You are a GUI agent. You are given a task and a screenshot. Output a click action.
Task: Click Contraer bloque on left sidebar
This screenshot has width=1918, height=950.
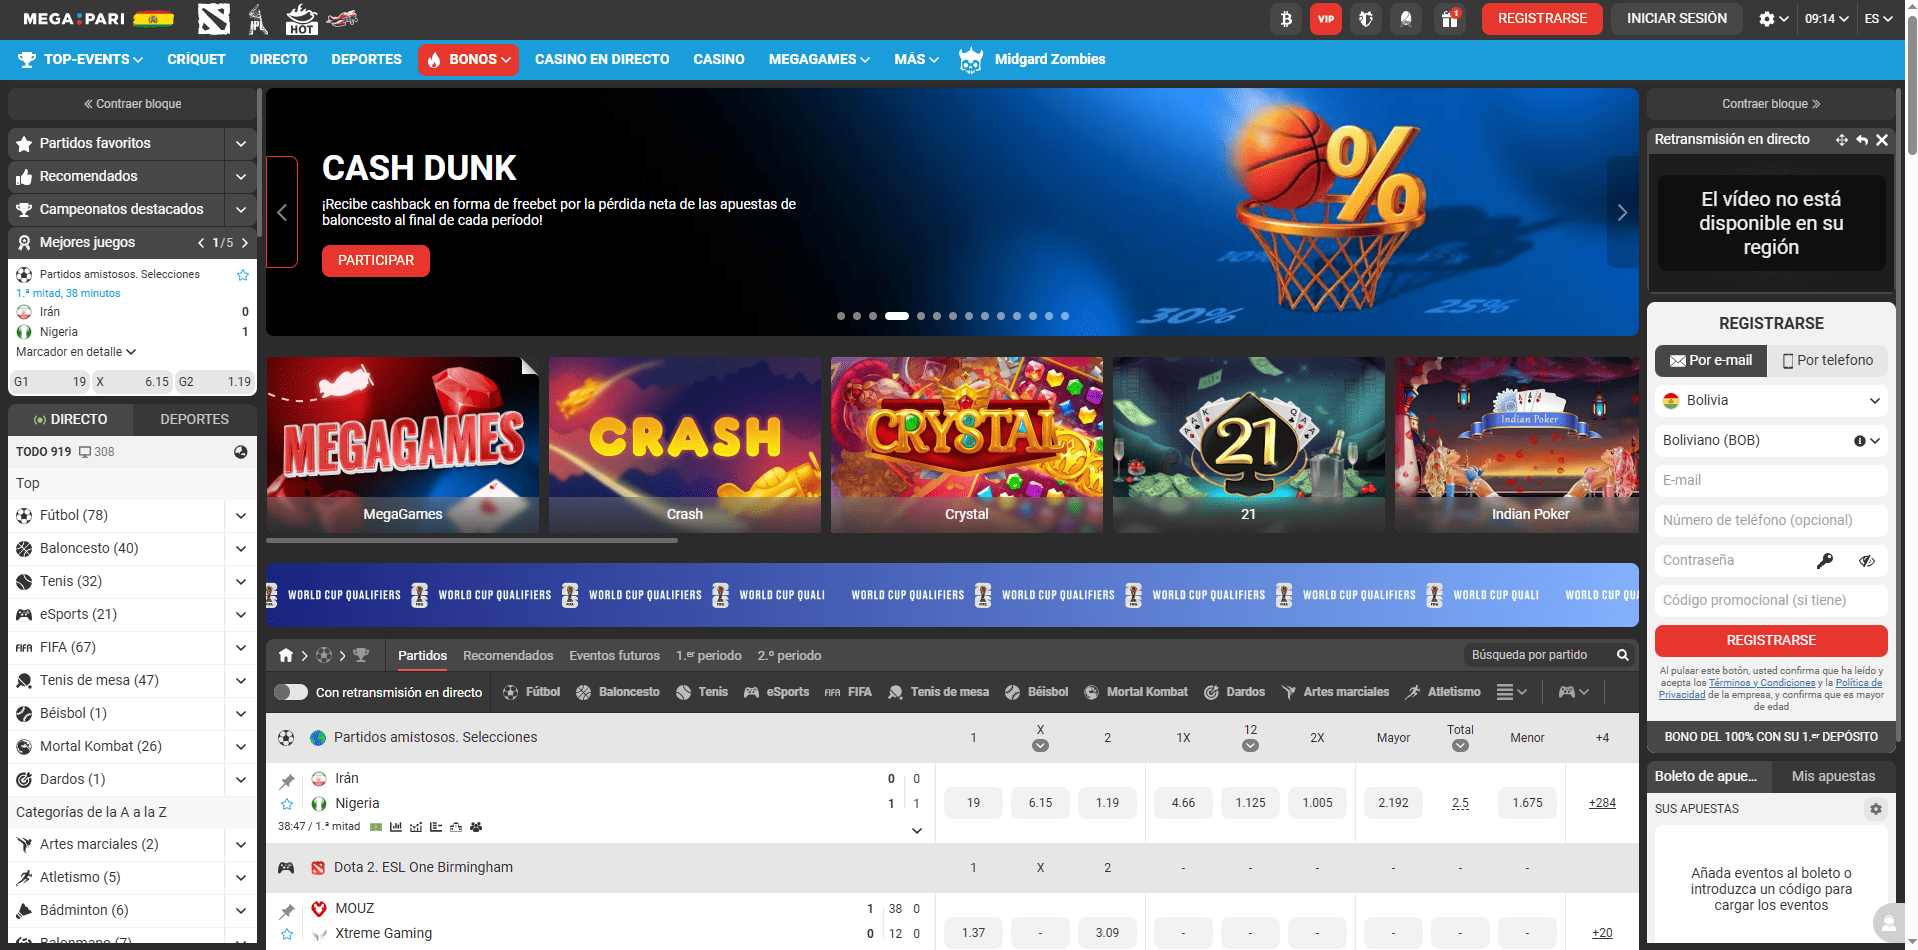point(133,104)
